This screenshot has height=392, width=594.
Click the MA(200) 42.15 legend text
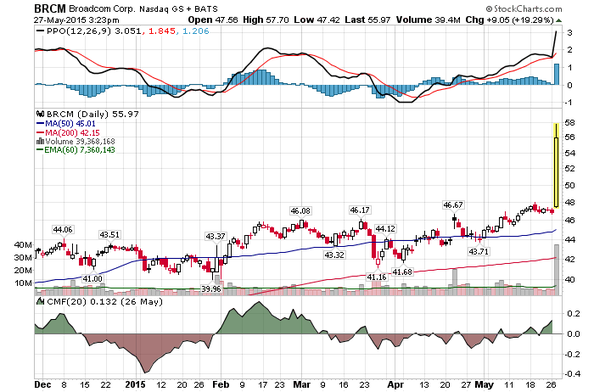click(72, 133)
